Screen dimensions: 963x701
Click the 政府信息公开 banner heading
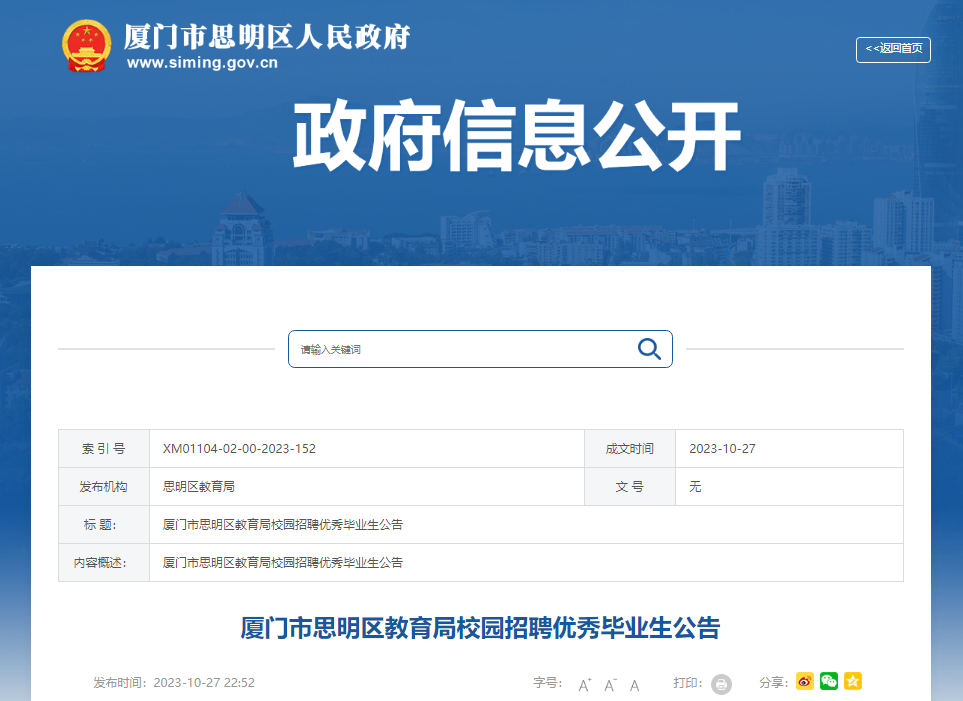pyautogui.click(x=516, y=137)
